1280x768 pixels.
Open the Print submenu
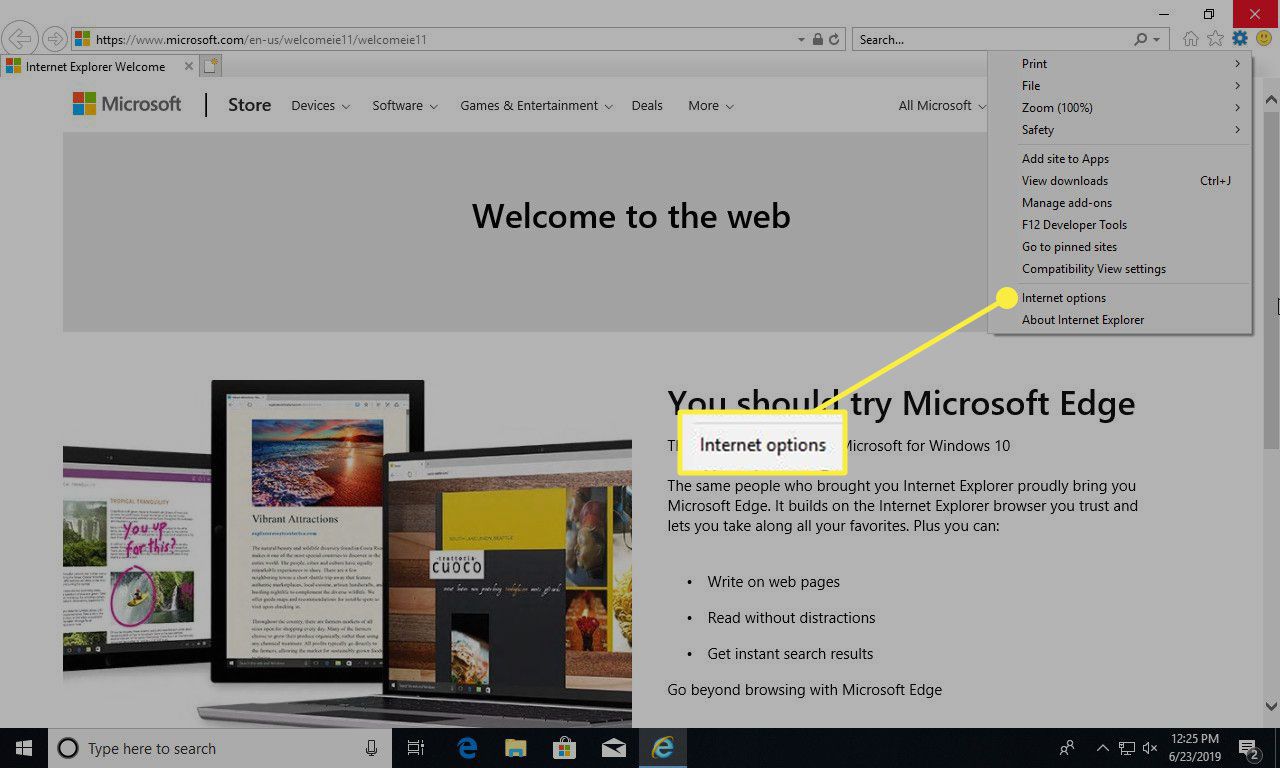point(1119,64)
